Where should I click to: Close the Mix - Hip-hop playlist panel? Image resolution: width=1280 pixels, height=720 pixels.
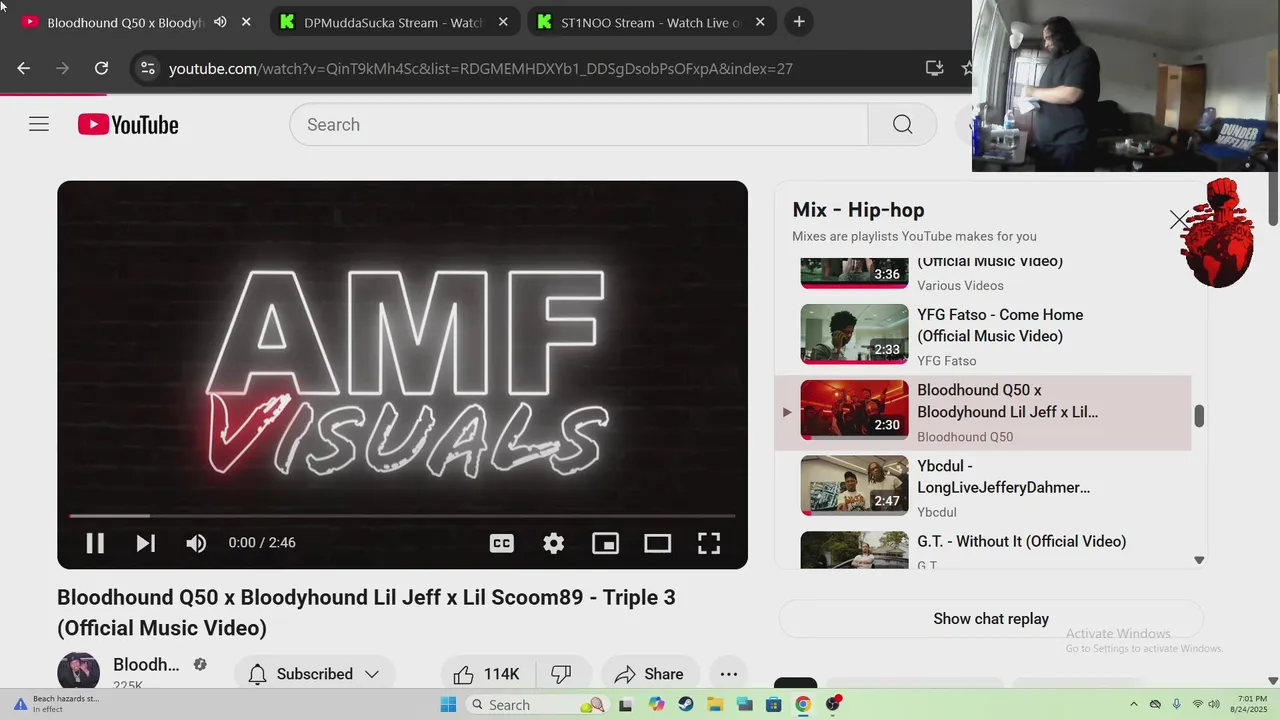1179,220
